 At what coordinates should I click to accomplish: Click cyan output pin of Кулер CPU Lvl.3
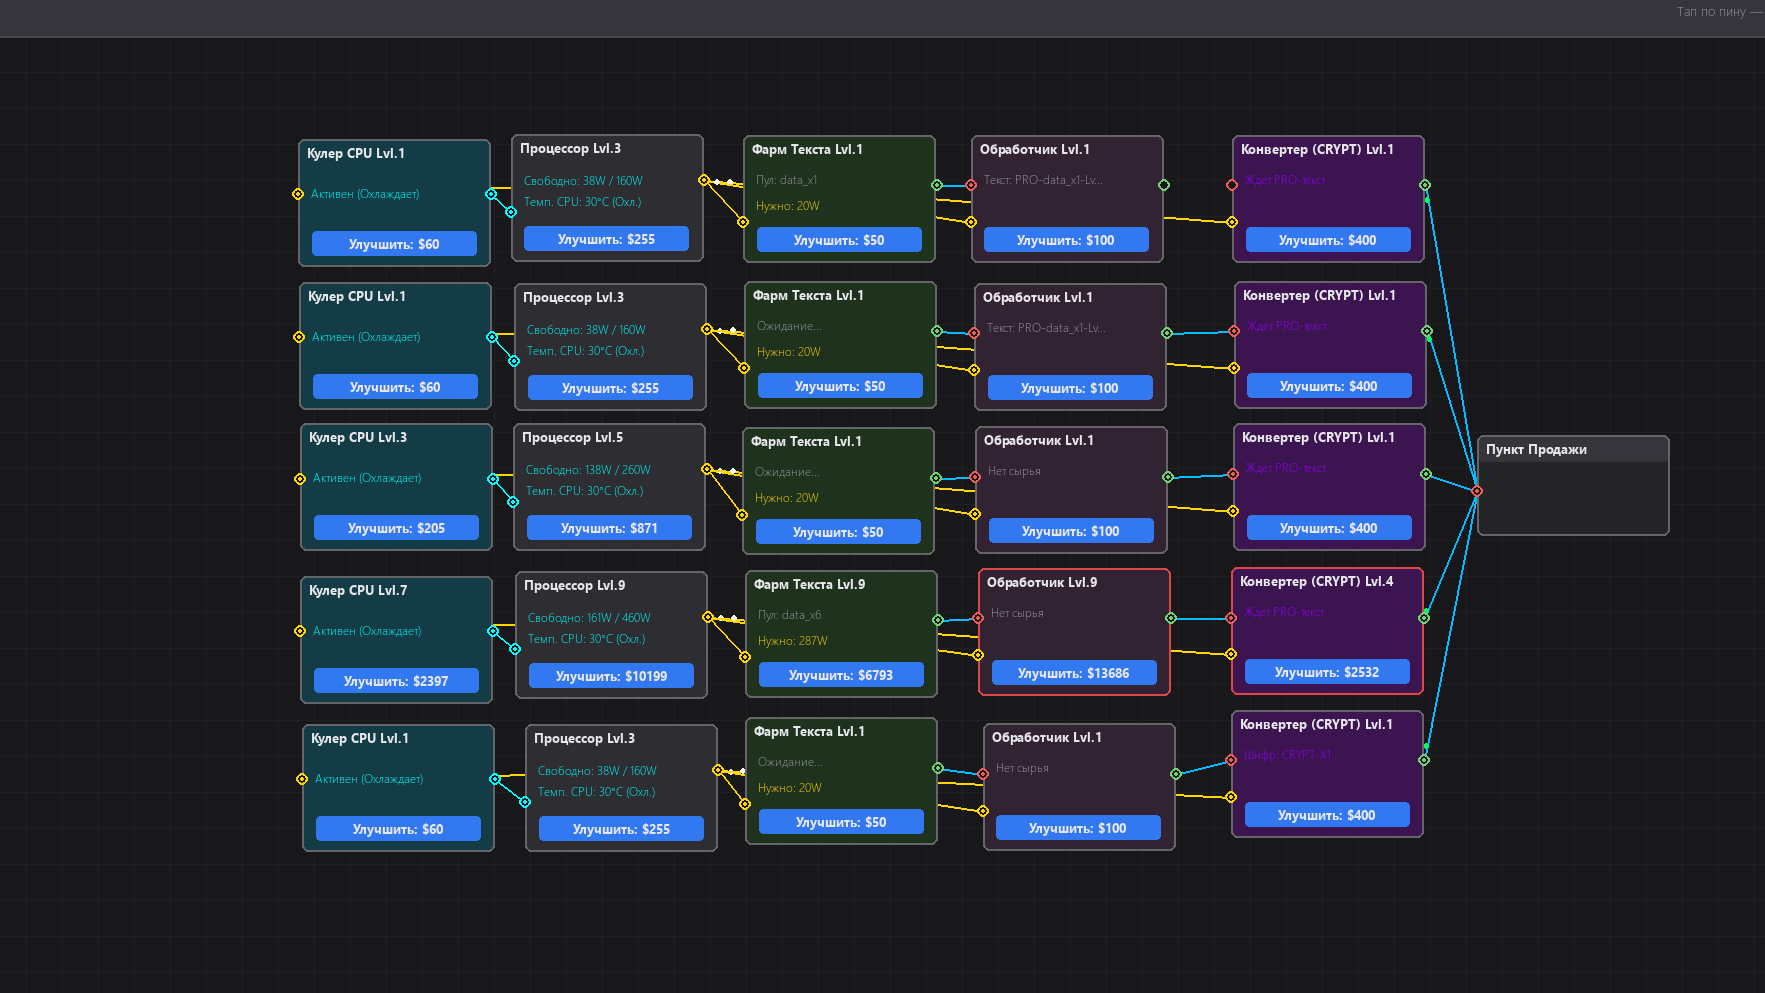click(493, 479)
